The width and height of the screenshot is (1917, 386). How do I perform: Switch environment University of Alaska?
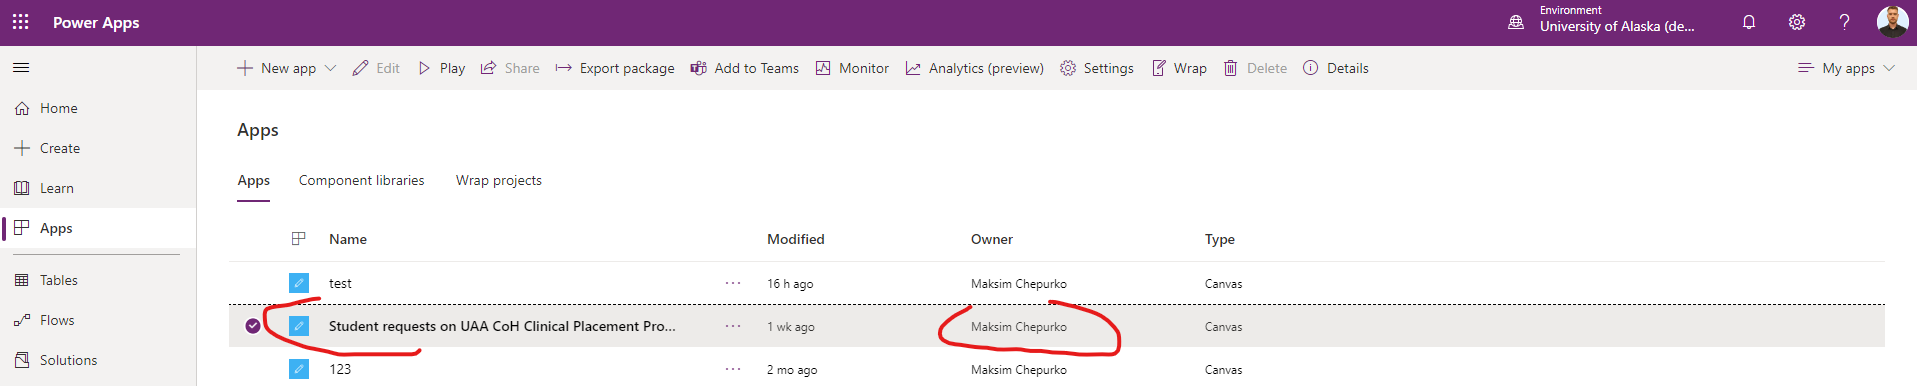(1617, 26)
